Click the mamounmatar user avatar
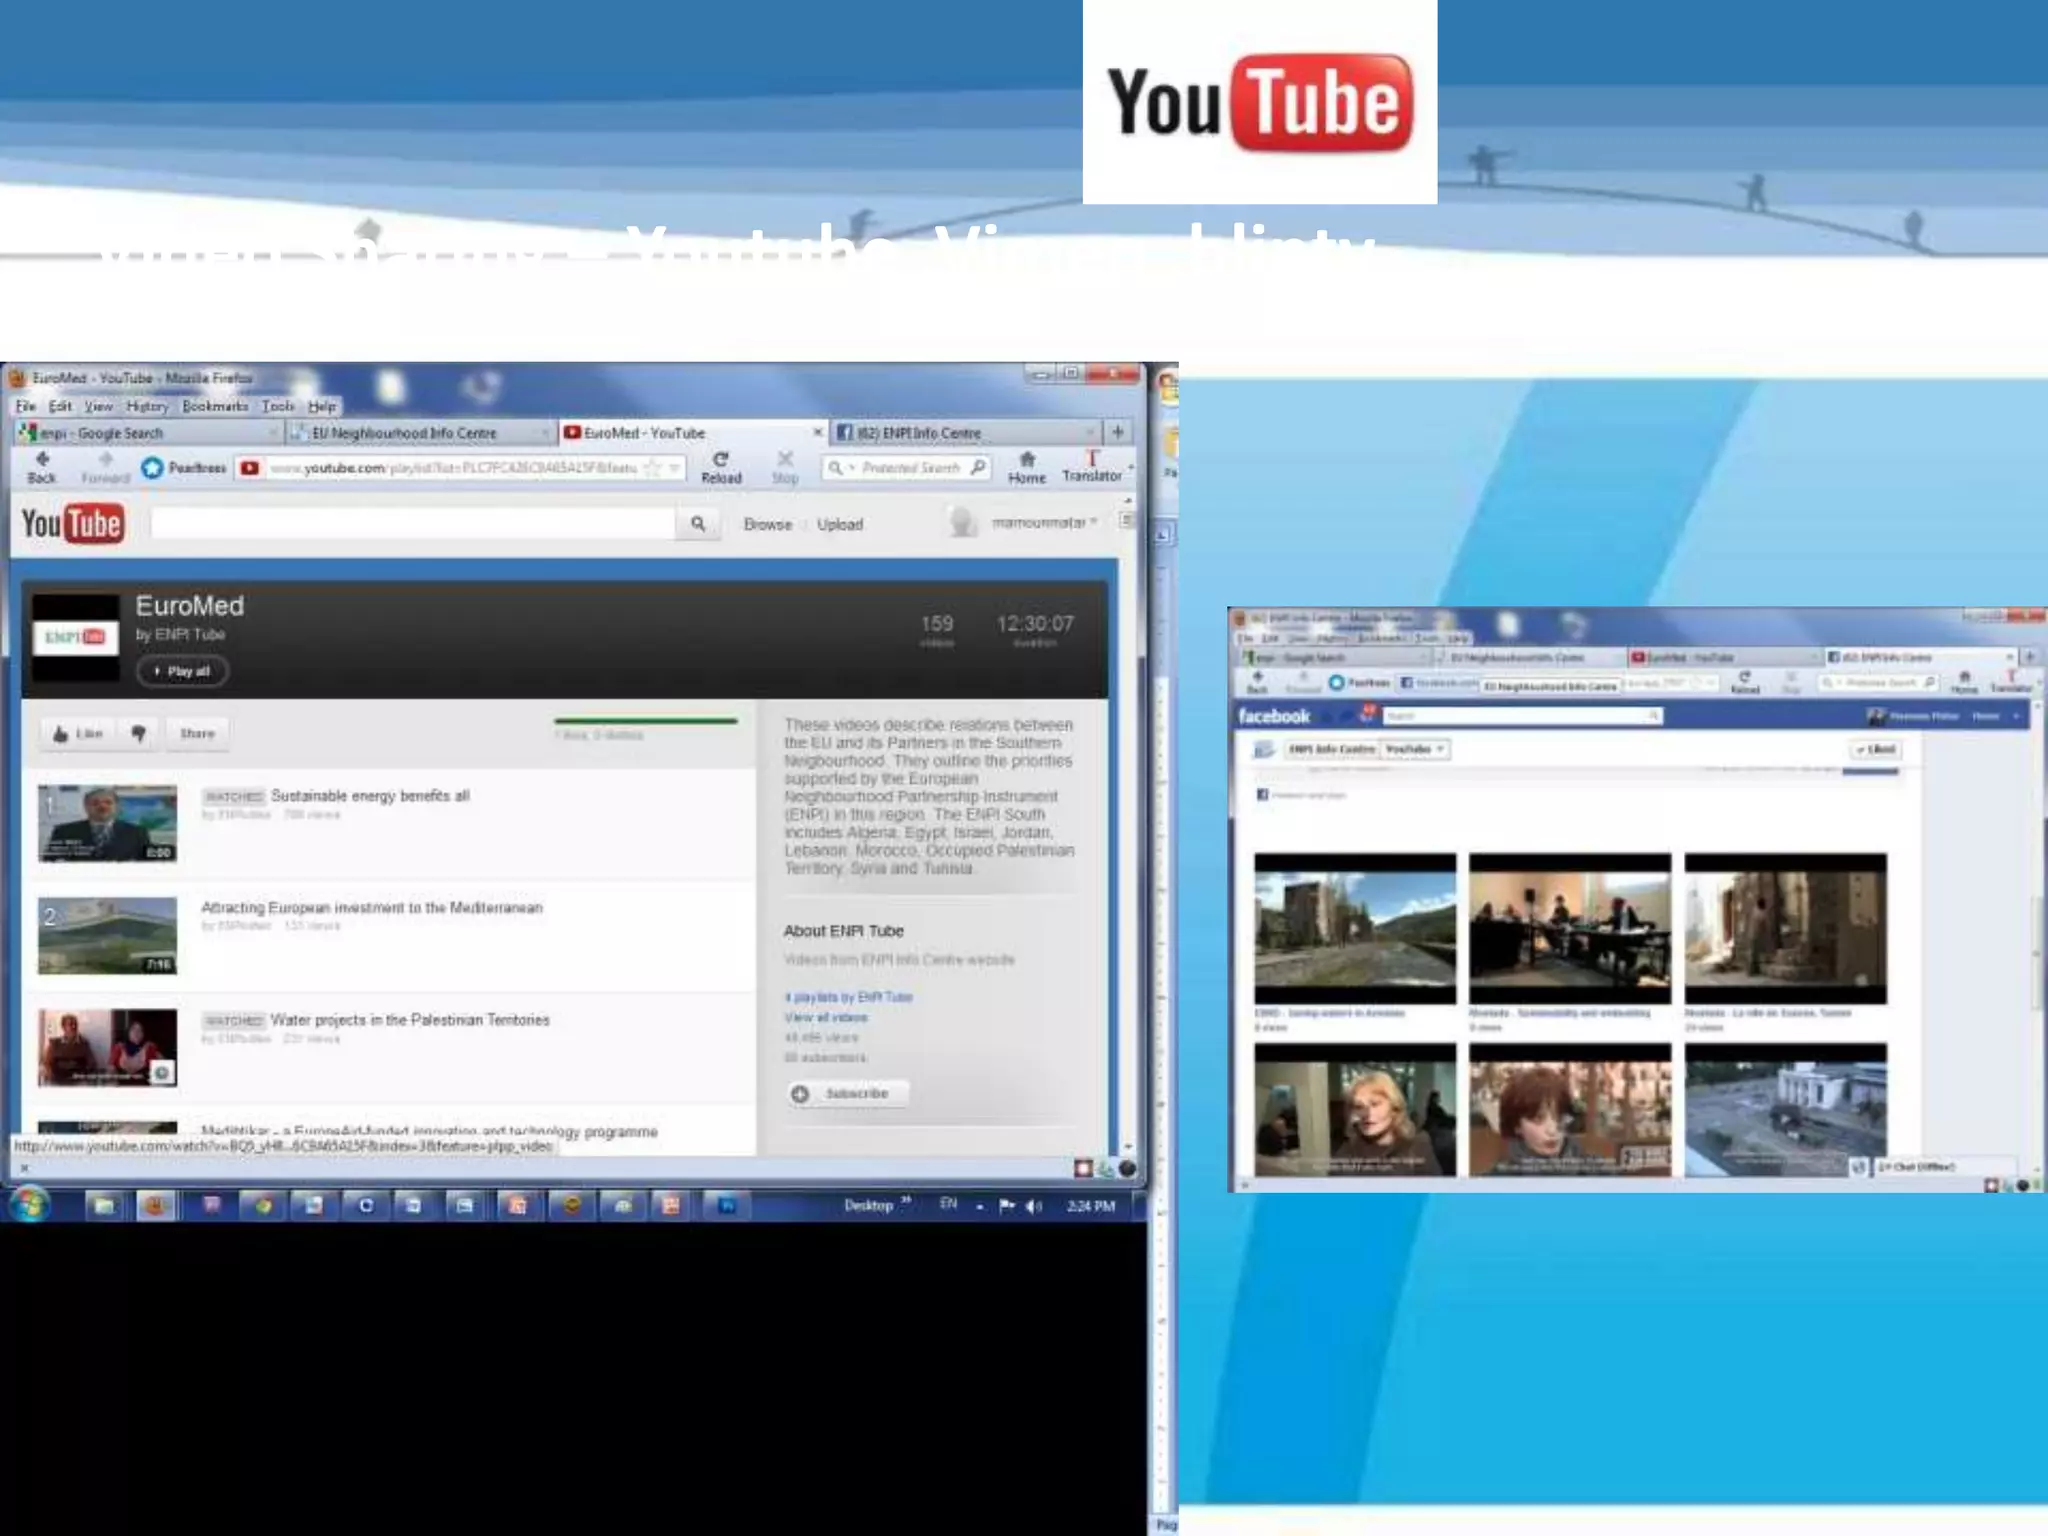The width and height of the screenshot is (2048, 1536). (x=962, y=522)
